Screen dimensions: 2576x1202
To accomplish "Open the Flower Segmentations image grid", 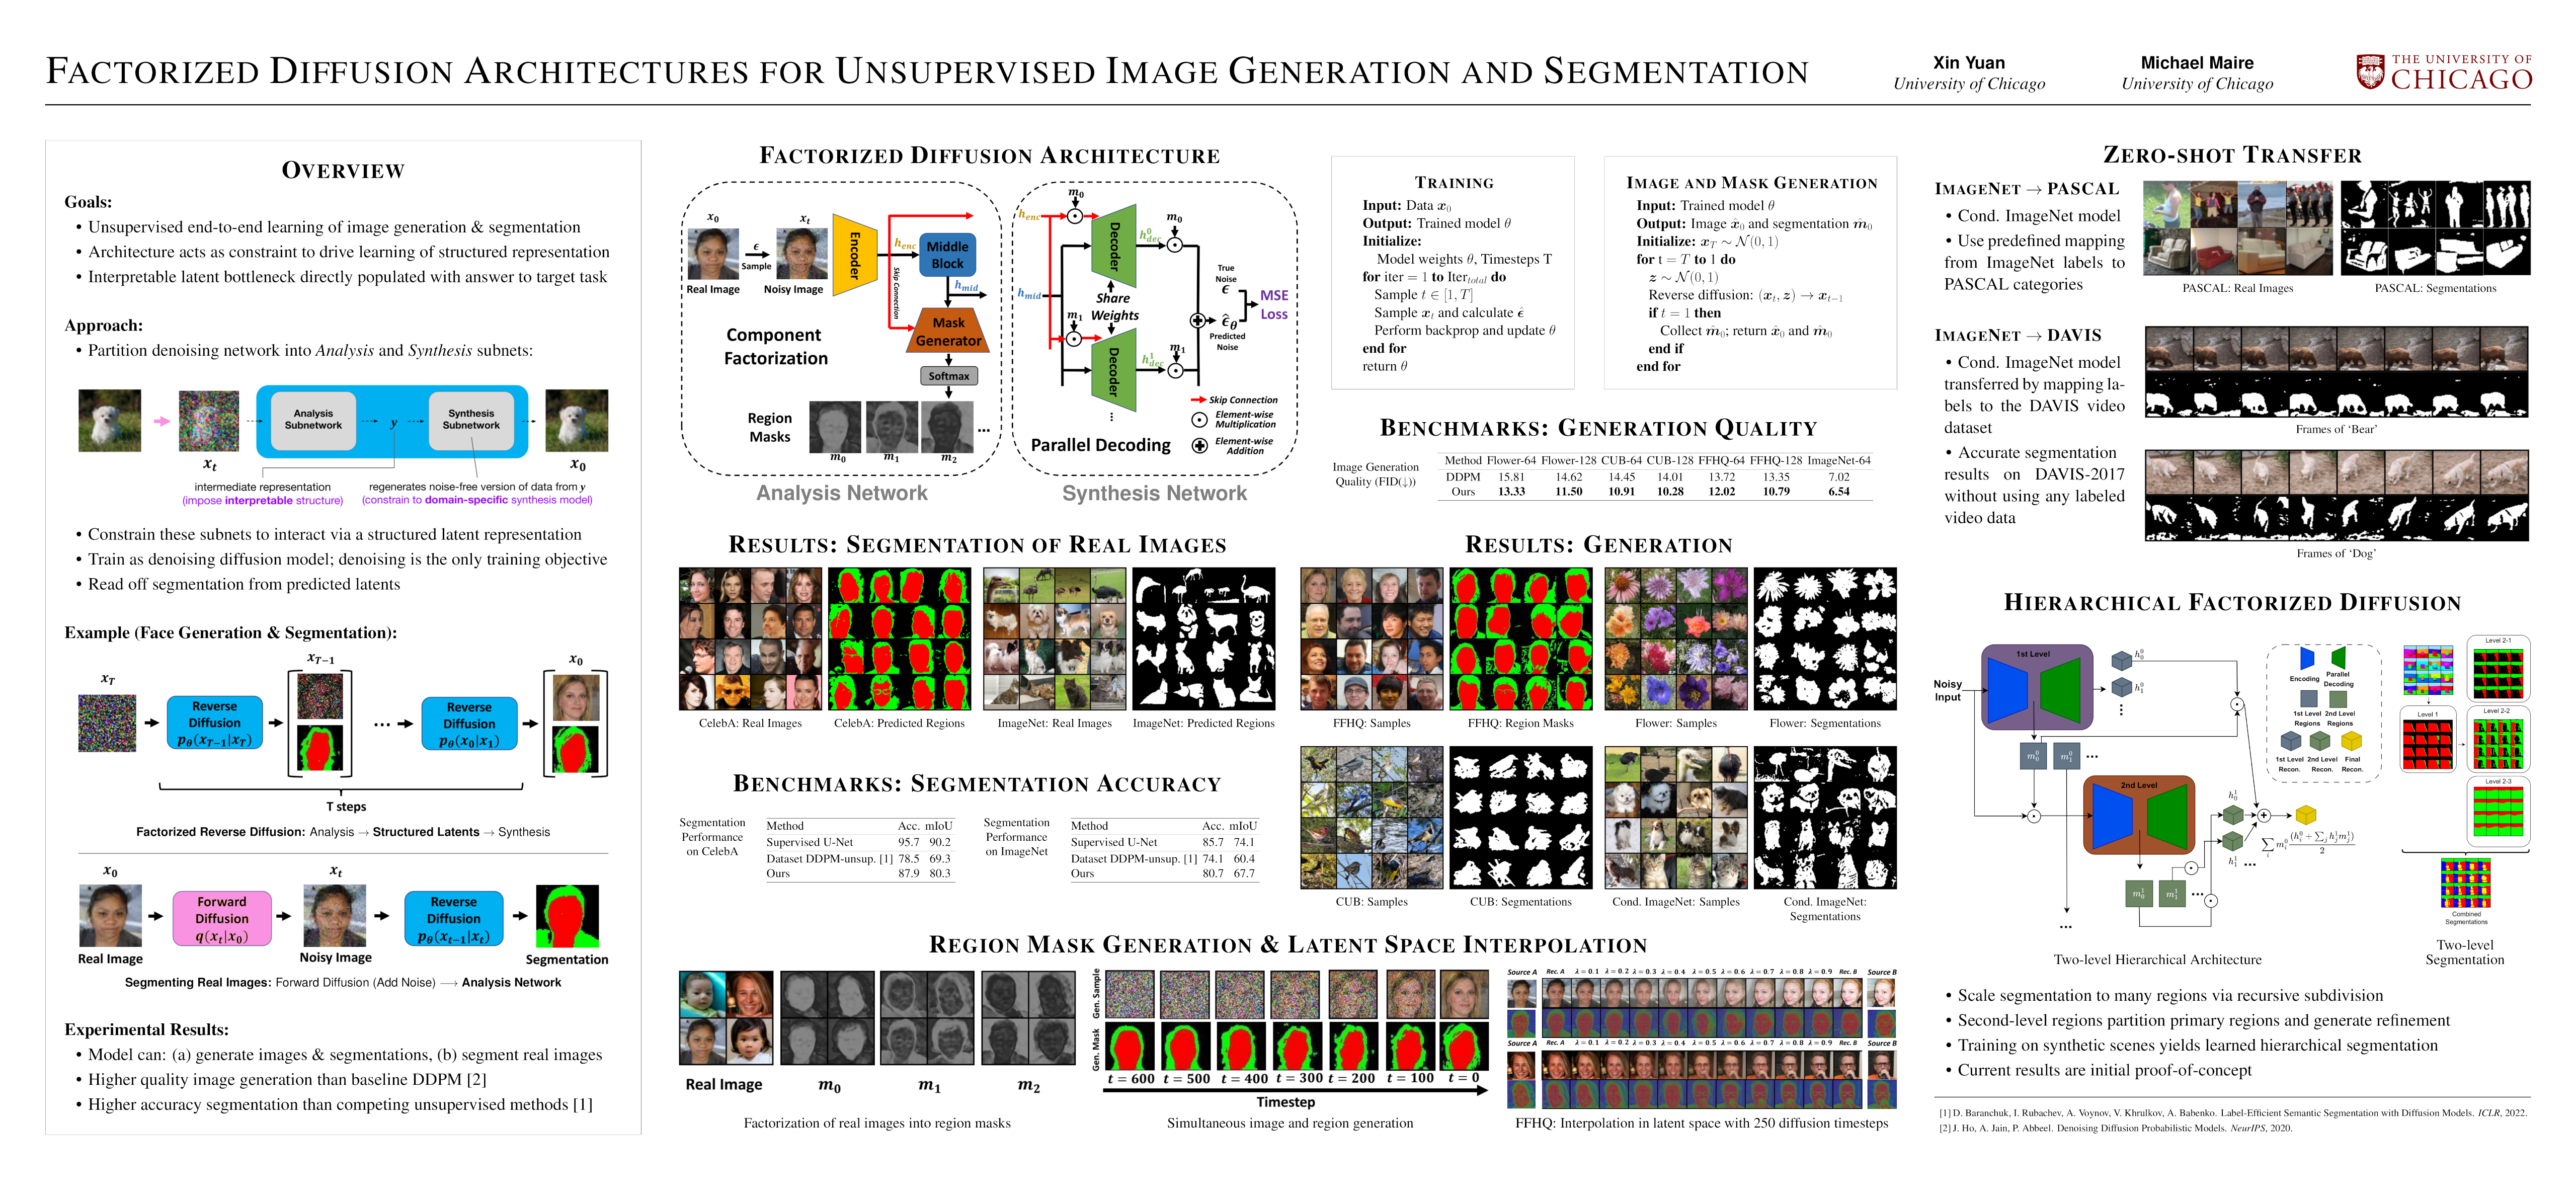I will [1825, 638].
